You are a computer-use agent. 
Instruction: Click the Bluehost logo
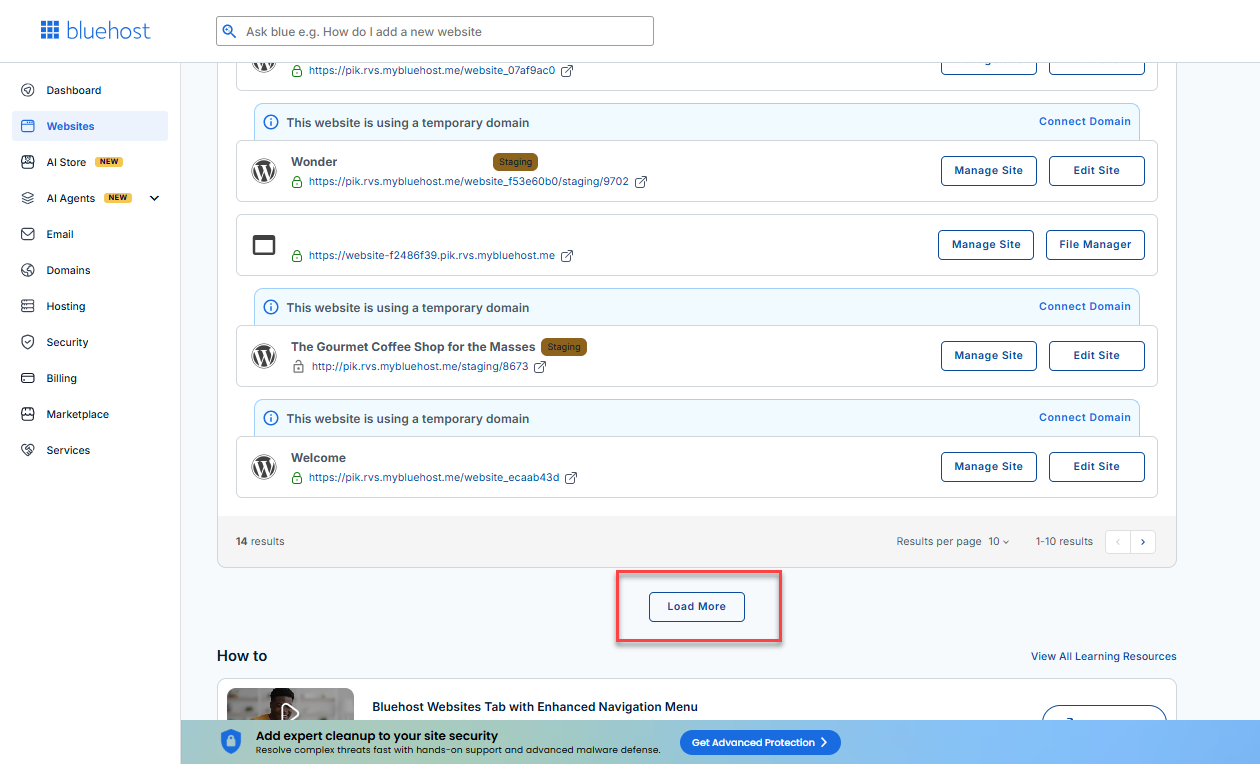pos(96,31)
